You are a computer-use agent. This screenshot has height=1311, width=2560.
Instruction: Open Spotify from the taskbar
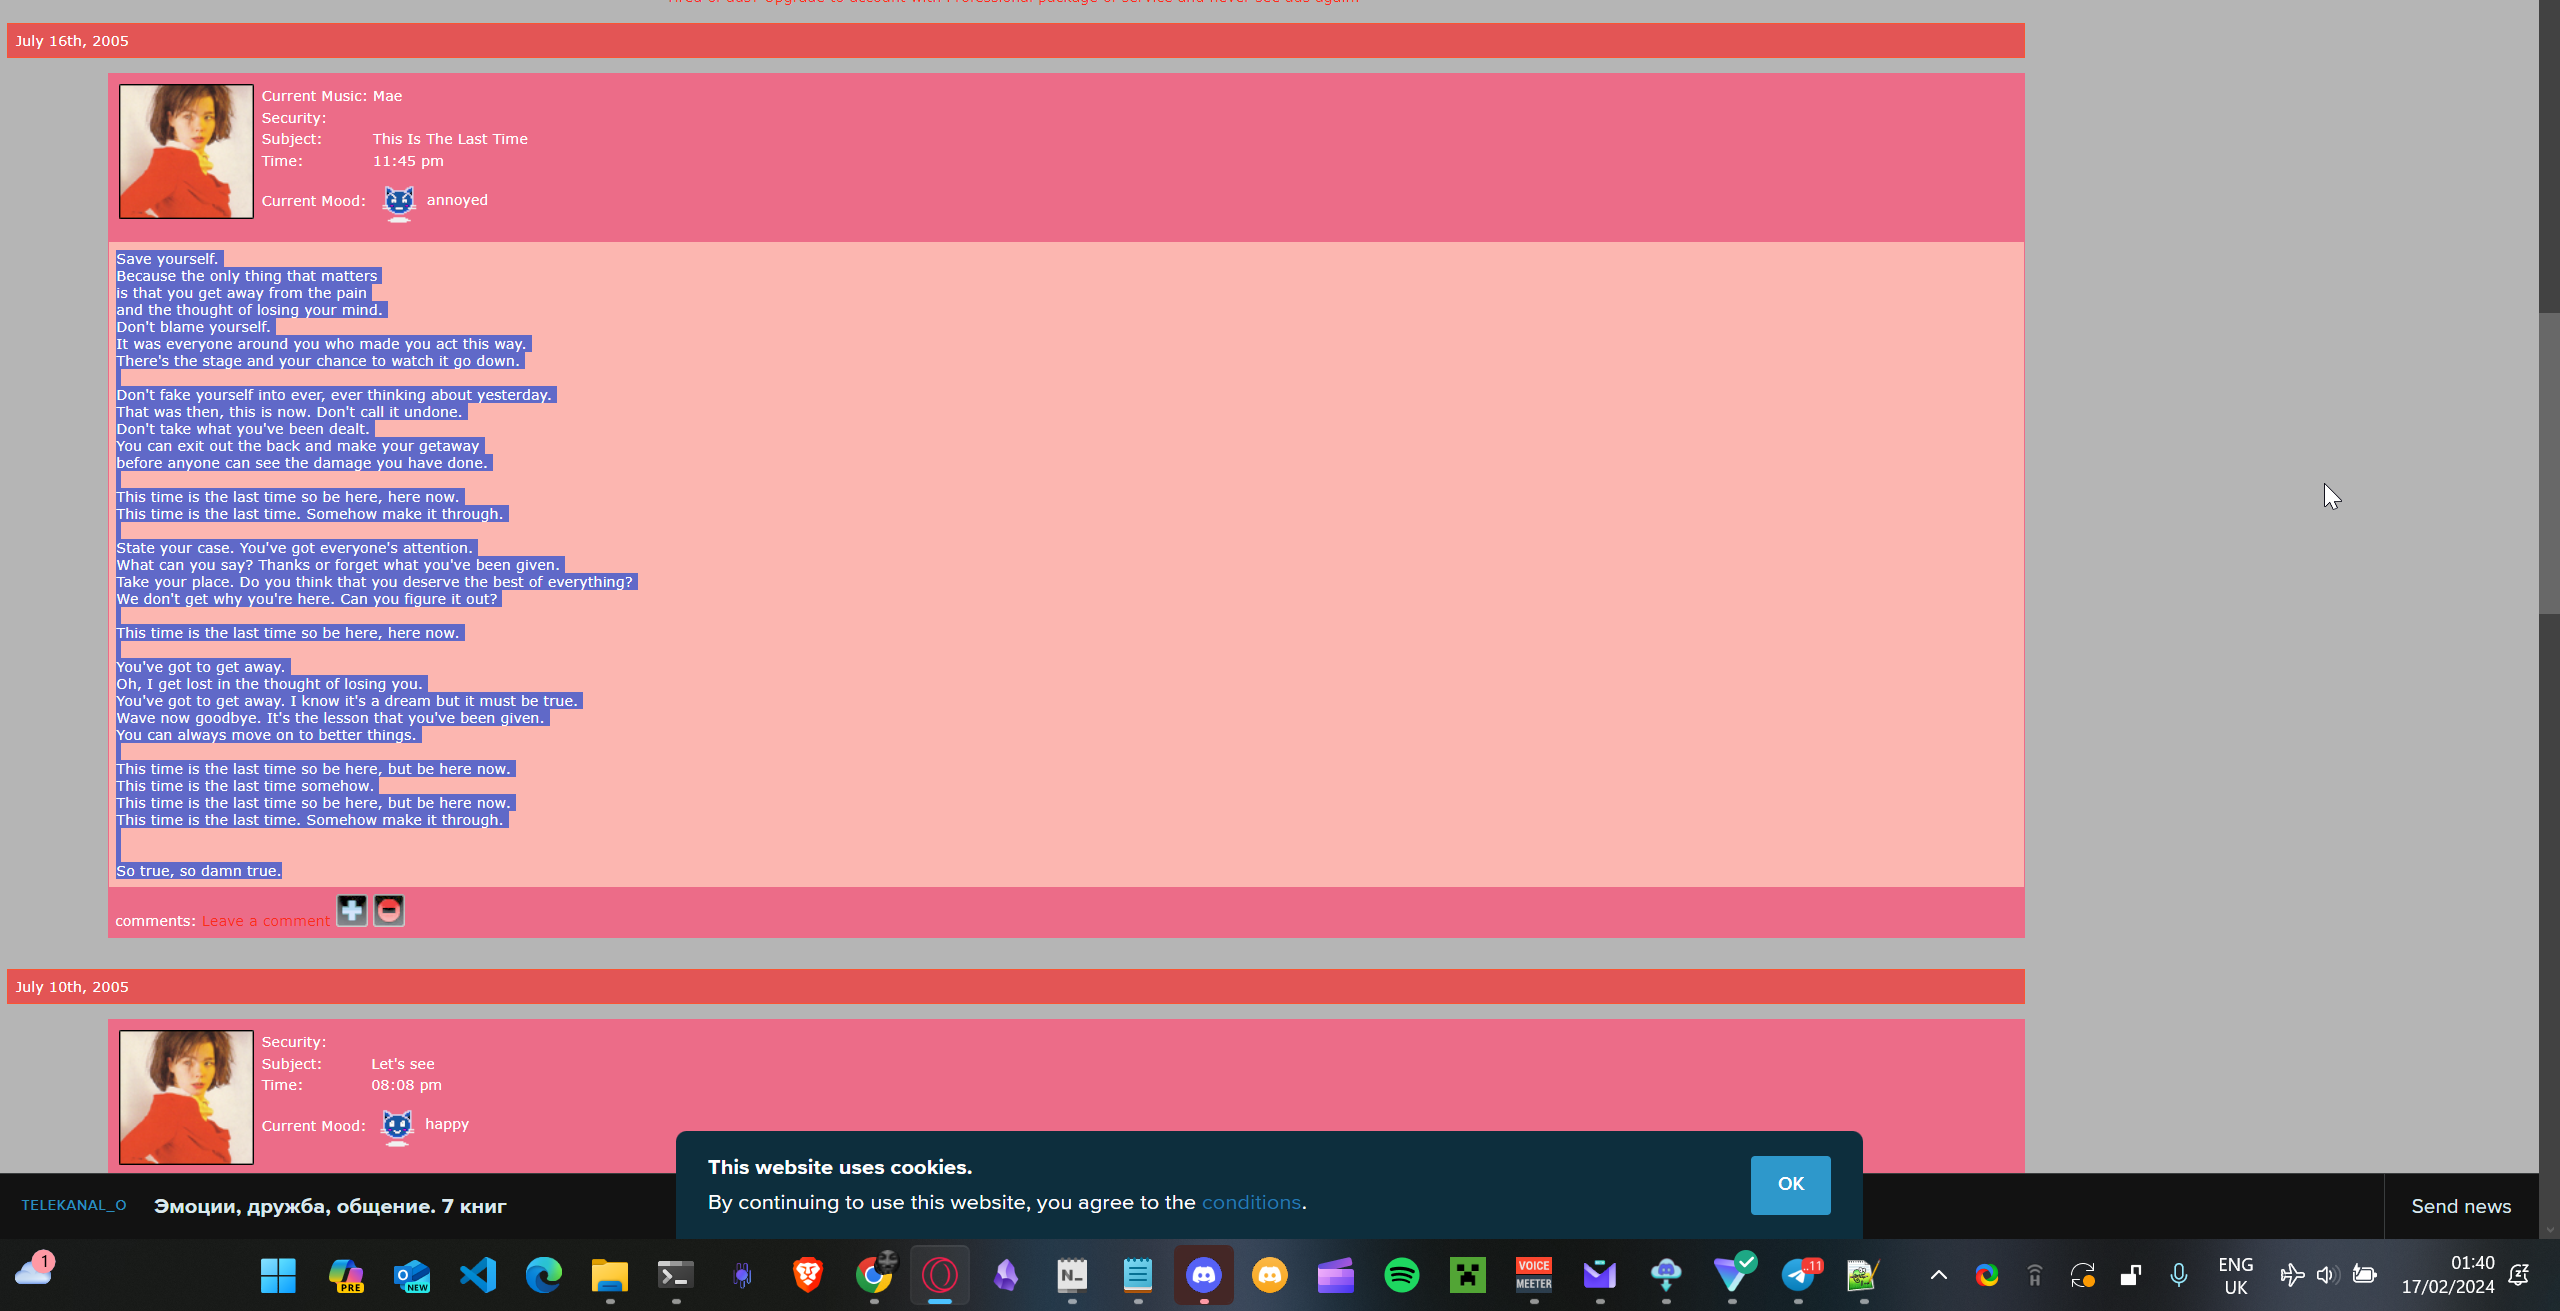point(1402,1275)
